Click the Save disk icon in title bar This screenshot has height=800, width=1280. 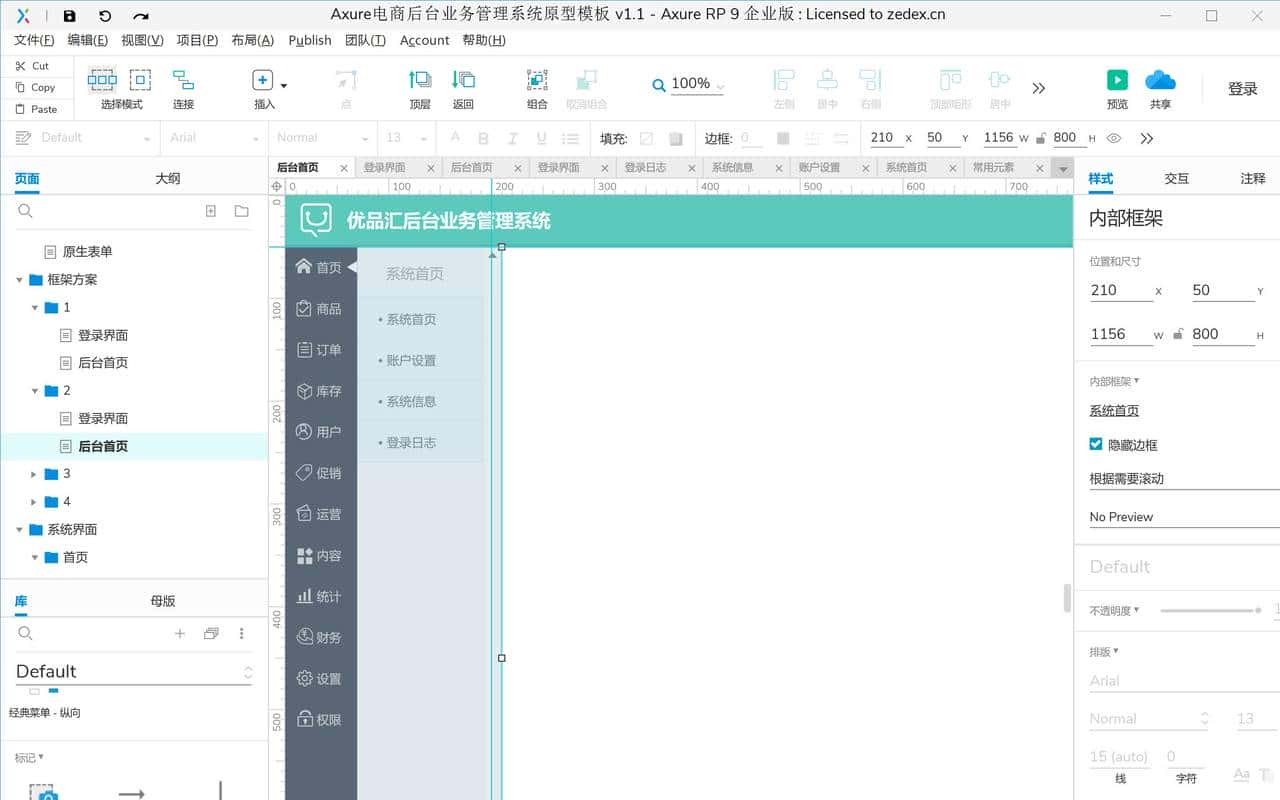click(x=69, y=16)
